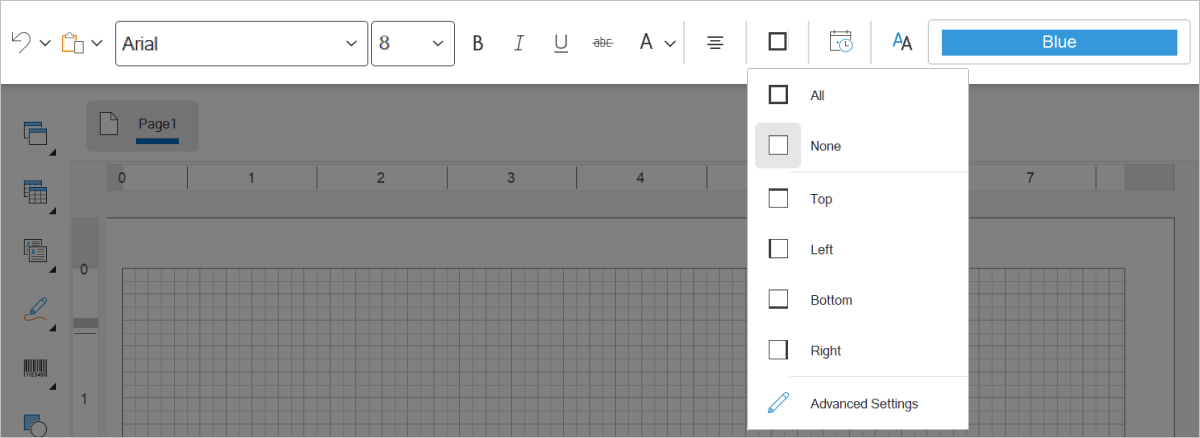Click the table component icon in sidebar
The height and width of the screenshot is (438, 1200).
(x=35, y=191)
